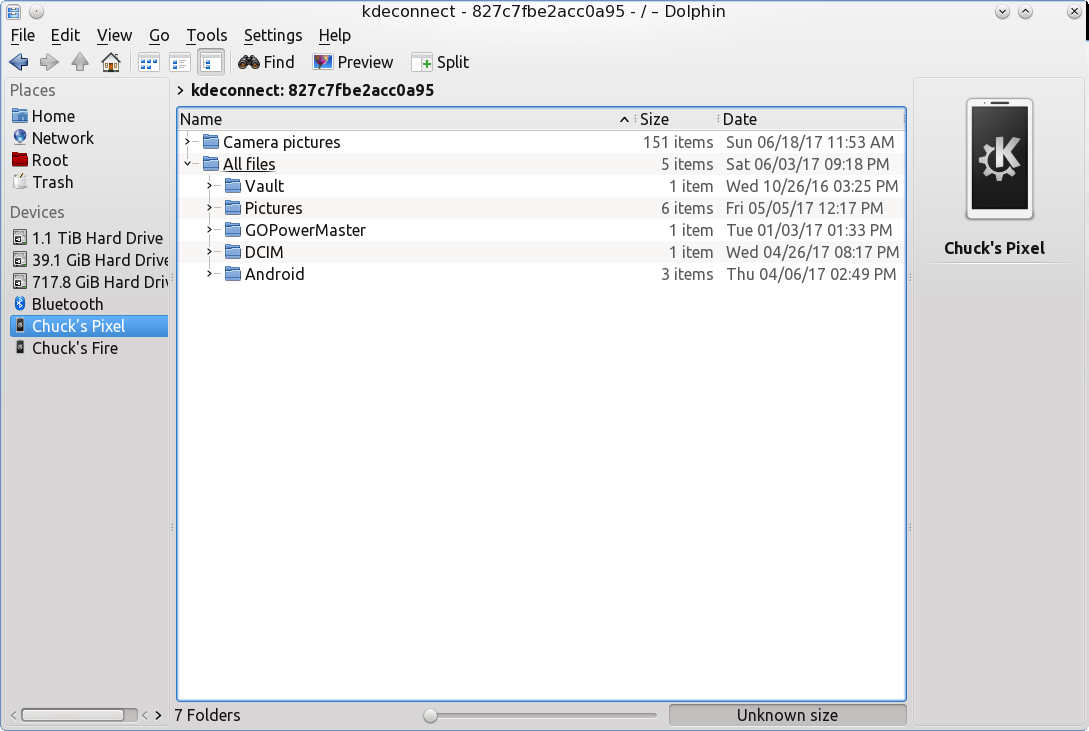
Task: Open the Tools menu
Action: pyautogui.click(x=206, y=35)
